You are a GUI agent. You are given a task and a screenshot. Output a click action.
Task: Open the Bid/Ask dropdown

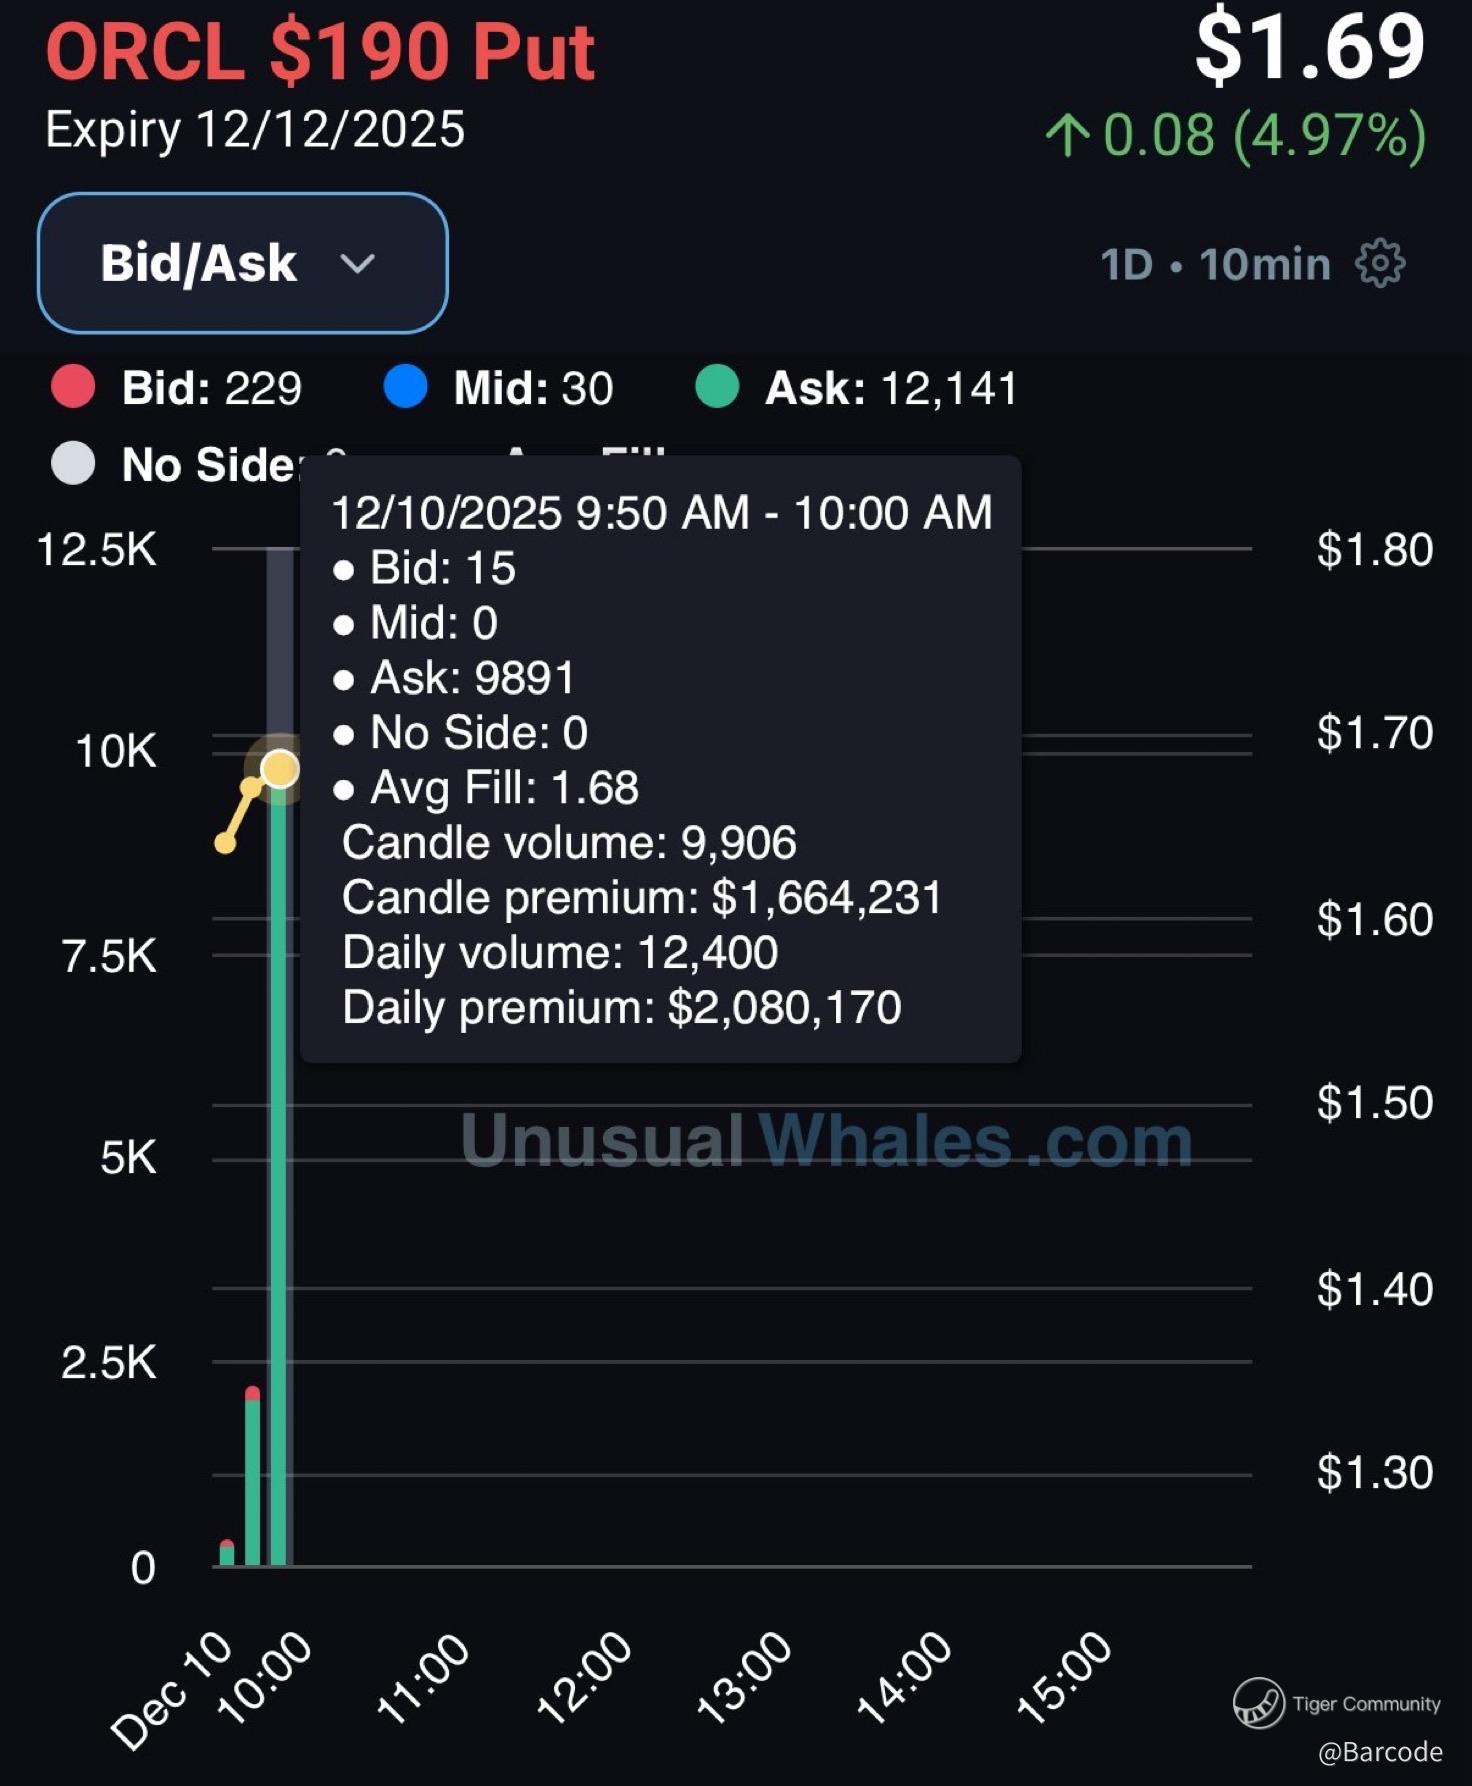242,263
